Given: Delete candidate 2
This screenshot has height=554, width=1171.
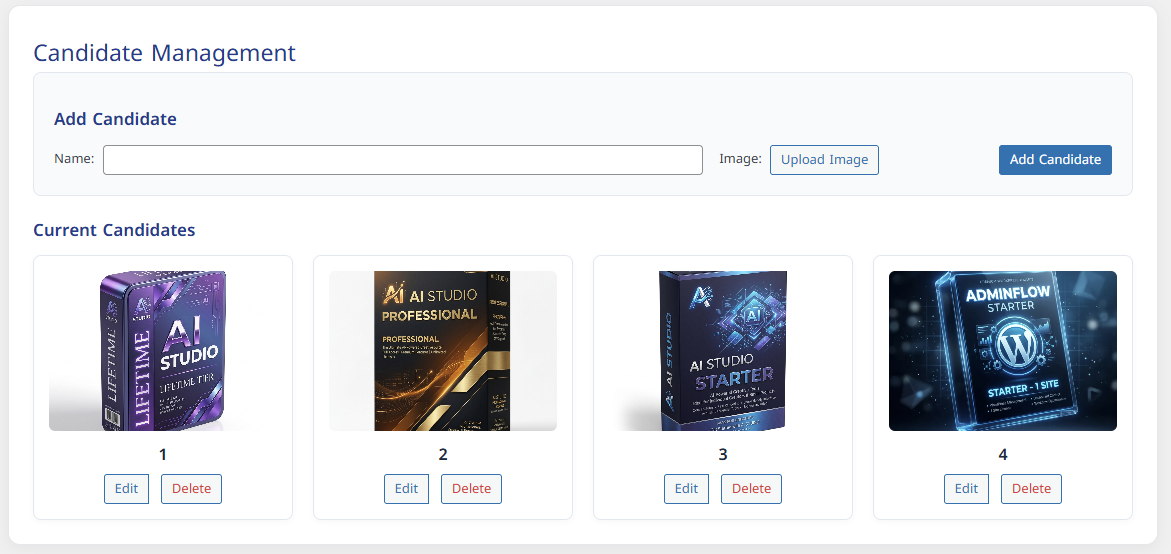Looking at the screenshot, I should (x=471, y=489).
